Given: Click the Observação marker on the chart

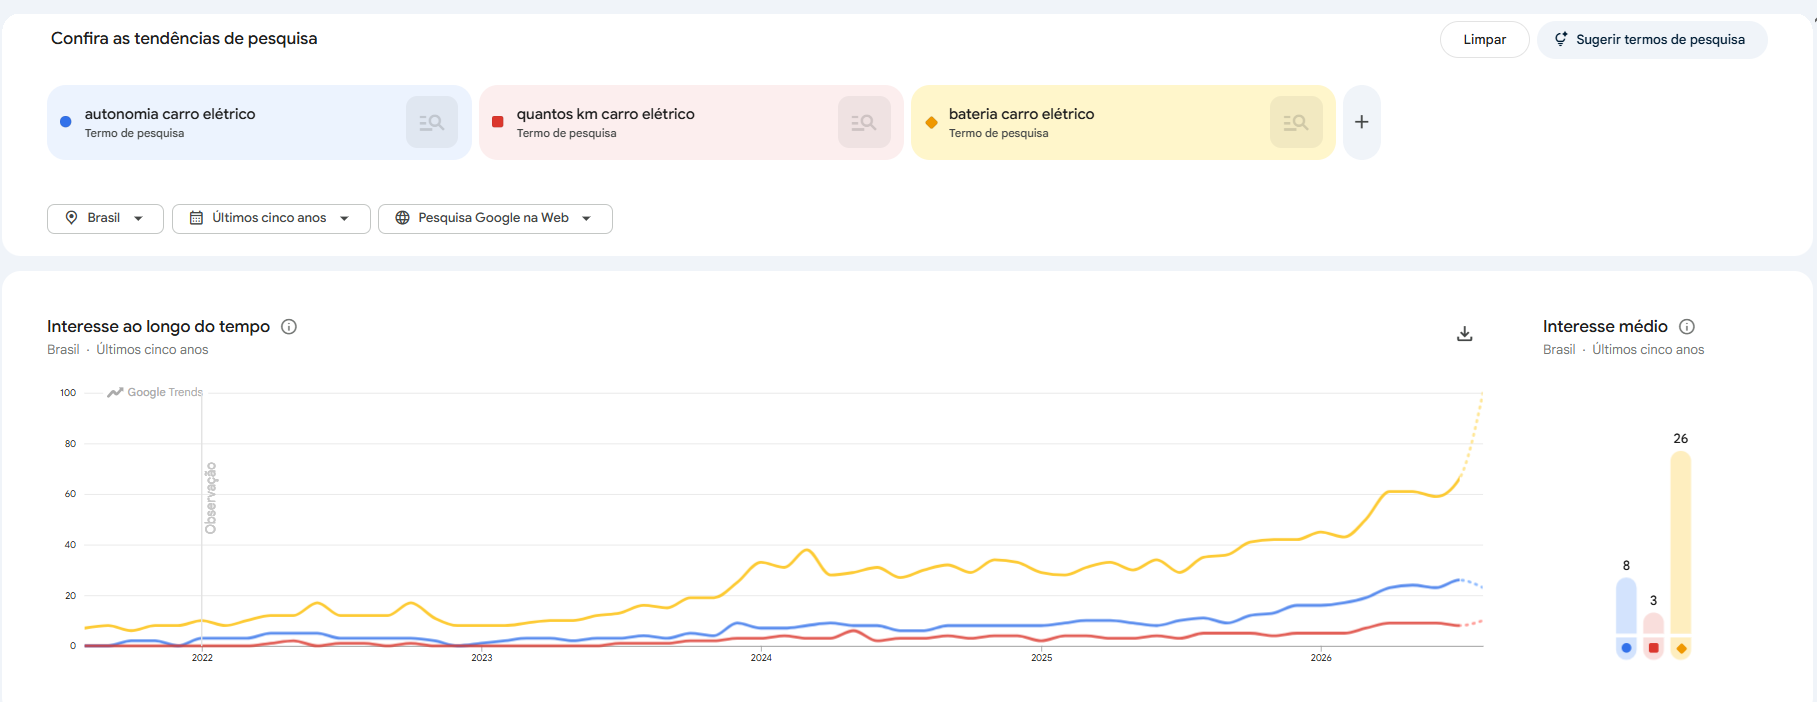Looking at the screenshot, I should 210,498.
